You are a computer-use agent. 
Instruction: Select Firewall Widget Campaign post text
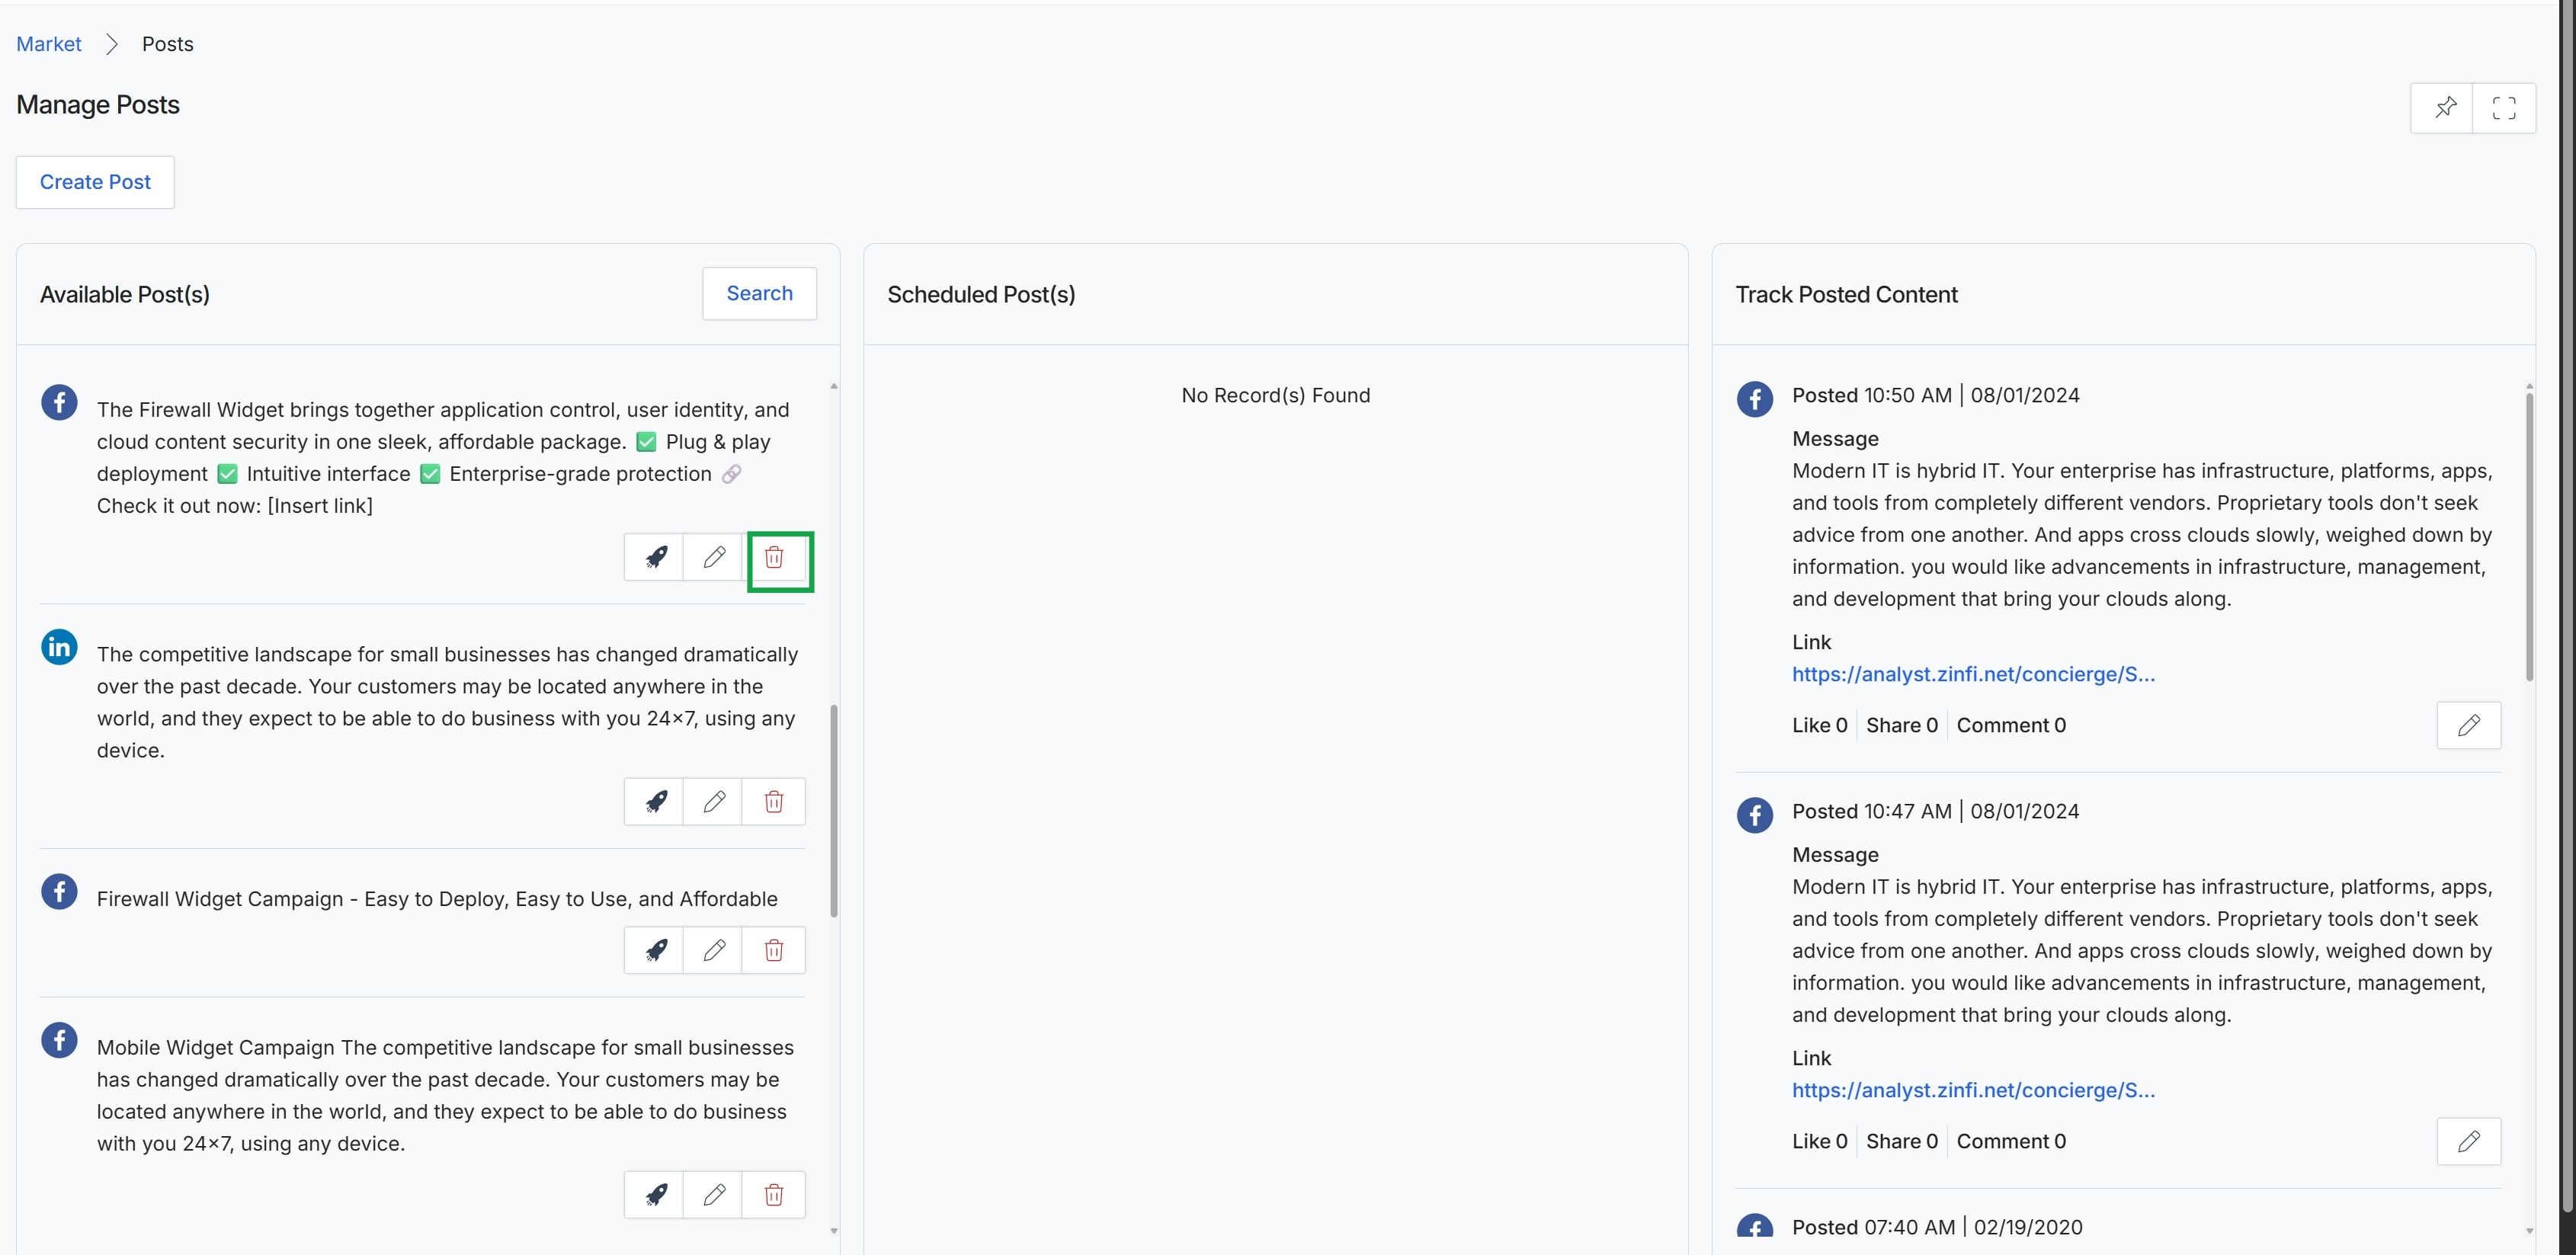click(437, 899)
